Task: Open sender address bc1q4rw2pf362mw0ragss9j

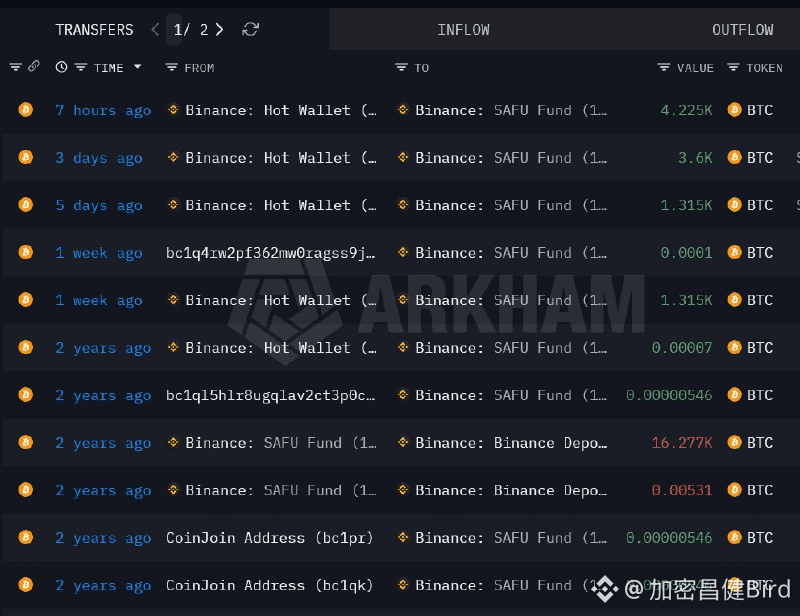Action: coord(270,253)
